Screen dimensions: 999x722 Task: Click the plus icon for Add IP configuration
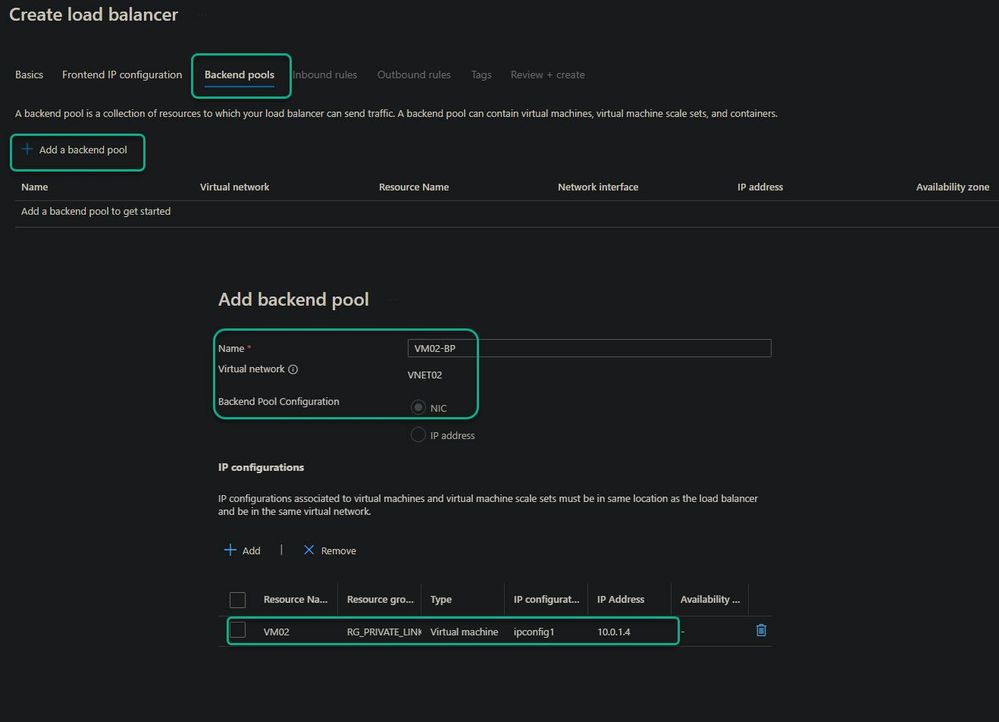(x=230, y=550)
